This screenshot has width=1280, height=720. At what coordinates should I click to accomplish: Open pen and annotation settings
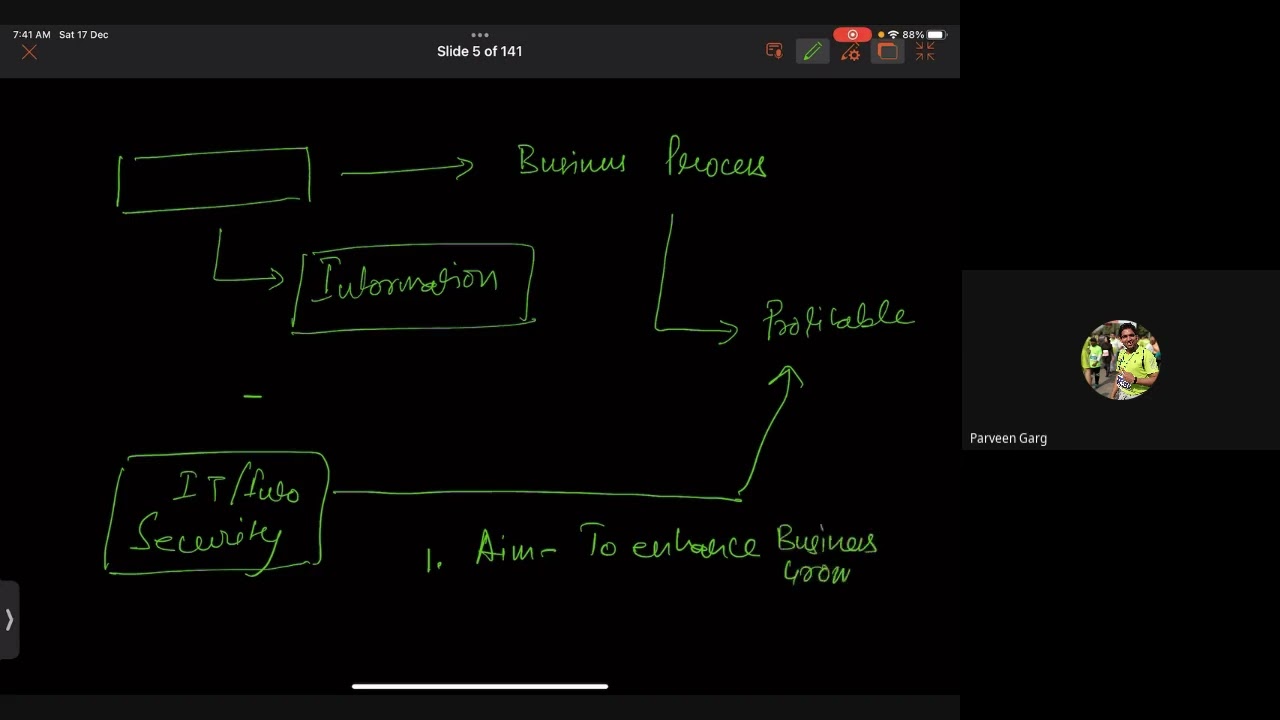850,52
